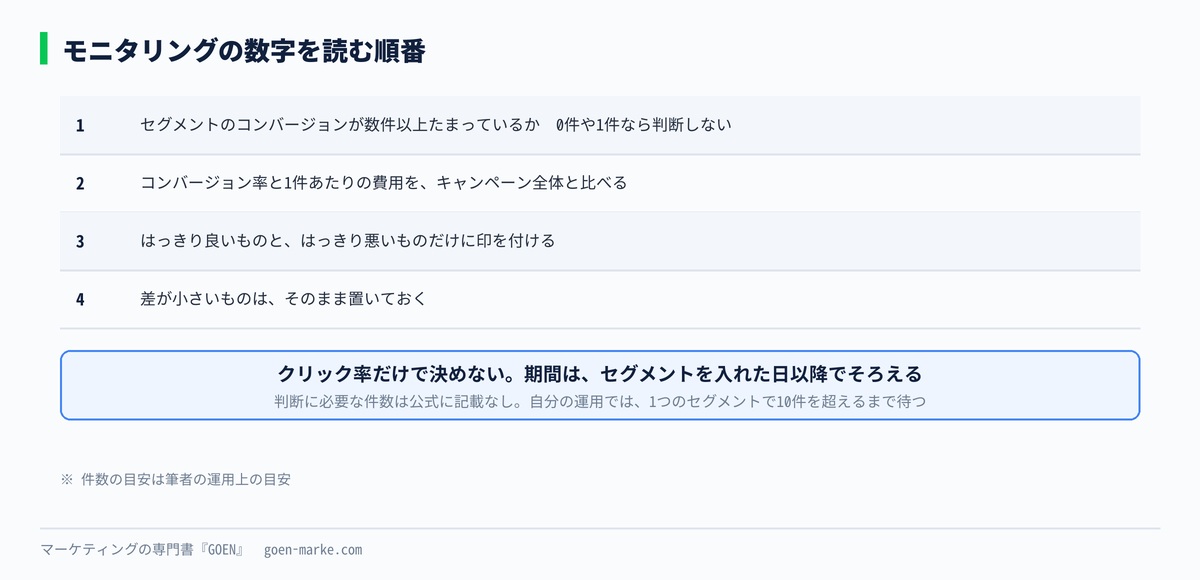Click the footer text マーケティングの専門書『GOEN』
Image resolution: width=1200 pixels, height=580 pixels.
click(x=143, y=550)
